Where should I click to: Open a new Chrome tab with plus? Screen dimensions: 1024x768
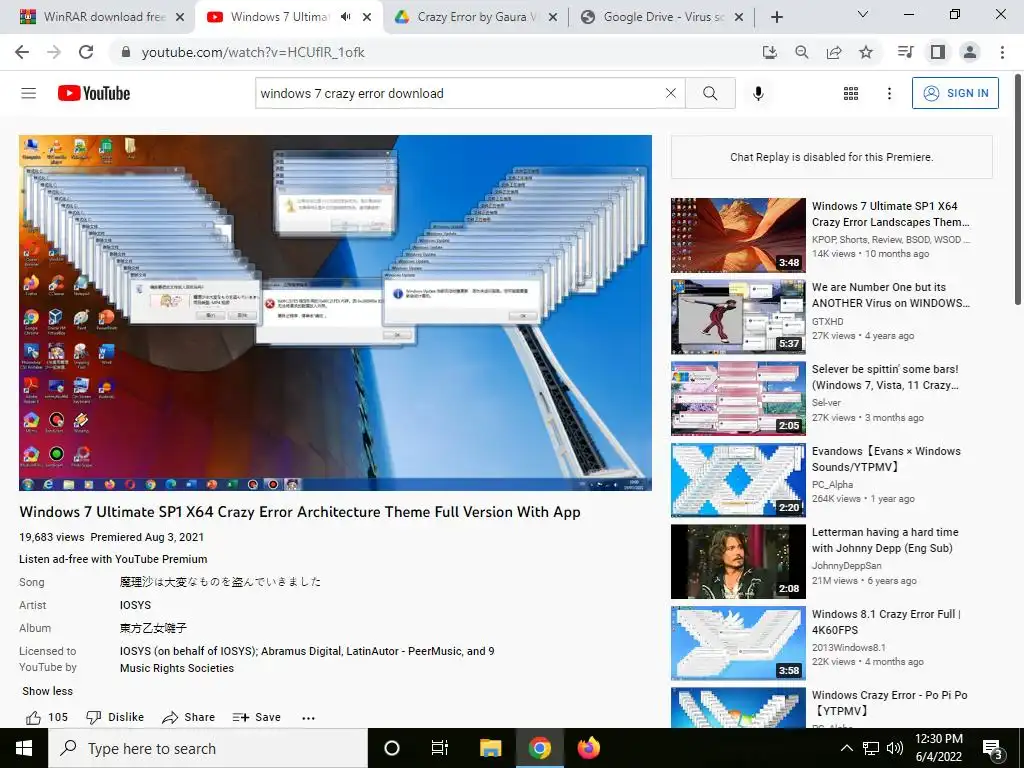tap(776, 17)
